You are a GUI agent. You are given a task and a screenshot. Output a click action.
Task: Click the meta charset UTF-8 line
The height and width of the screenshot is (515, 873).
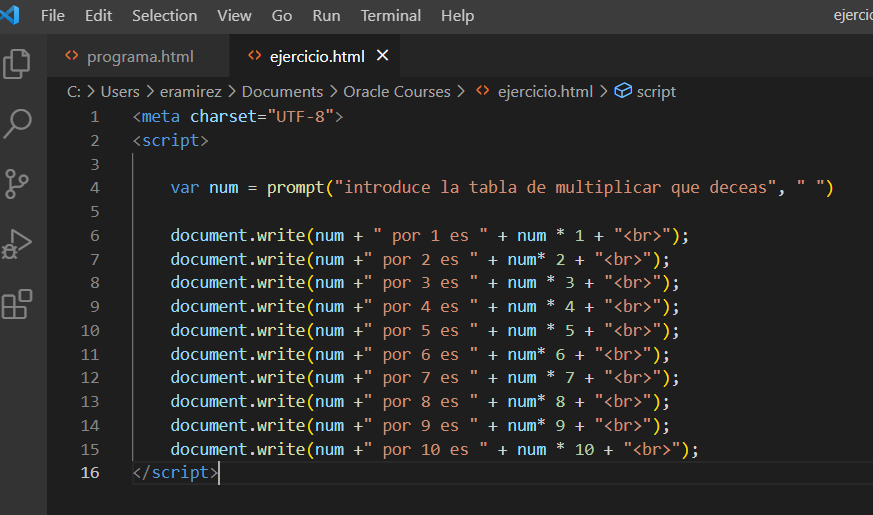tap(238, 116)
